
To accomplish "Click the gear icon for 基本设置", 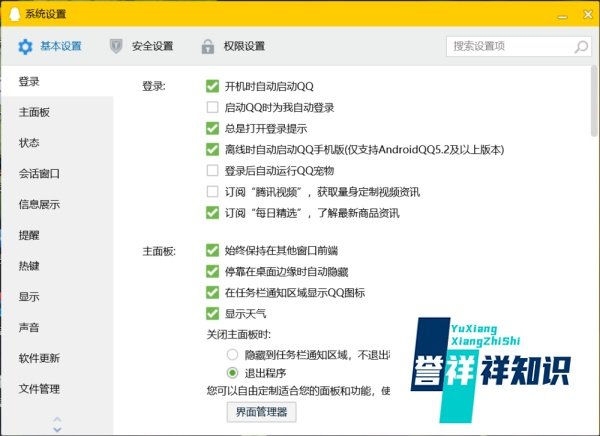I will point(25,47).
